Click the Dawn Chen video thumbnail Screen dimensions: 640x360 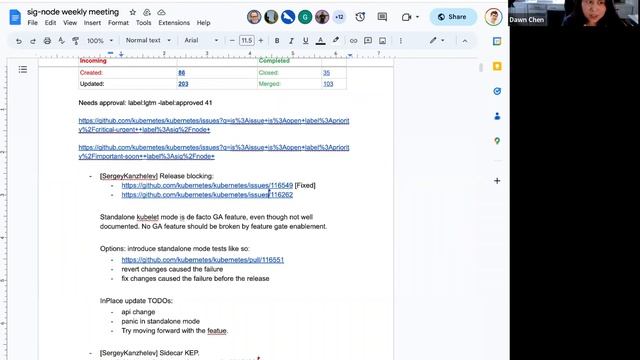pos(574,13)
